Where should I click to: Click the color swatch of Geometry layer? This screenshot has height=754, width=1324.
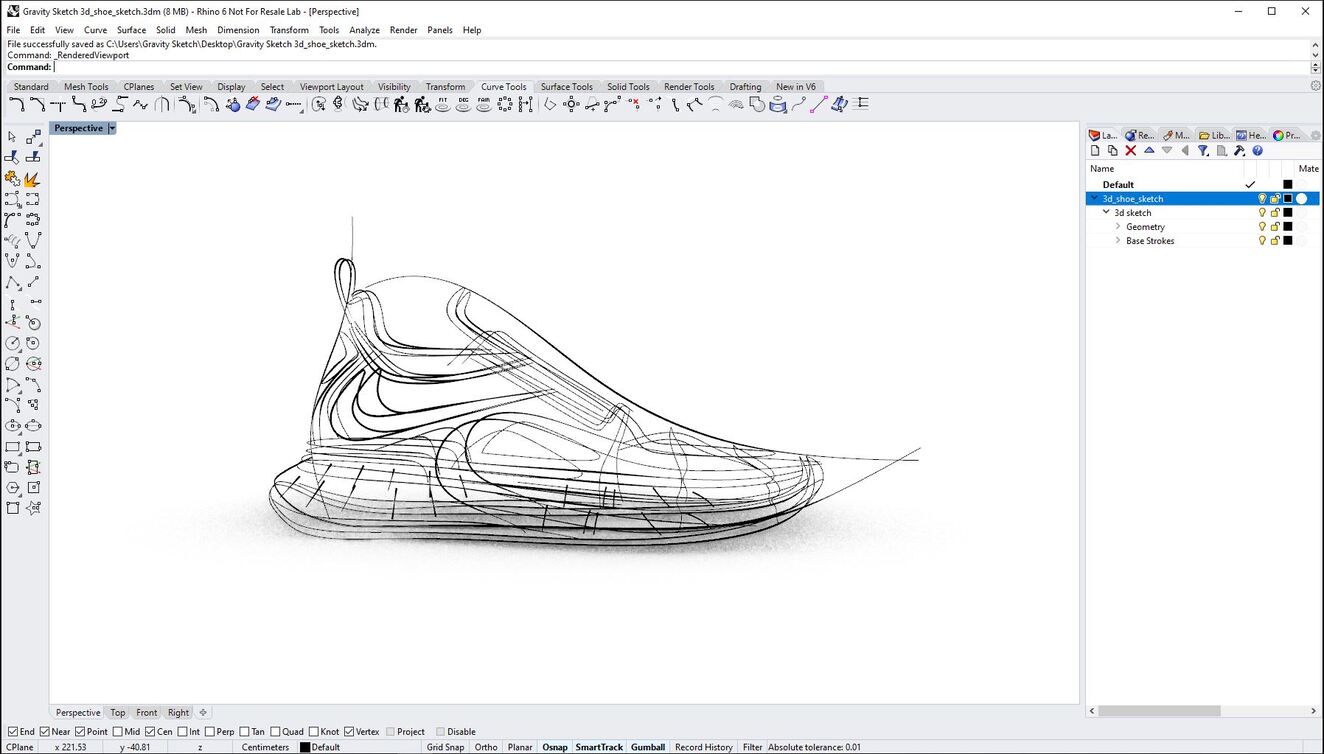(x=1288, y=227)
